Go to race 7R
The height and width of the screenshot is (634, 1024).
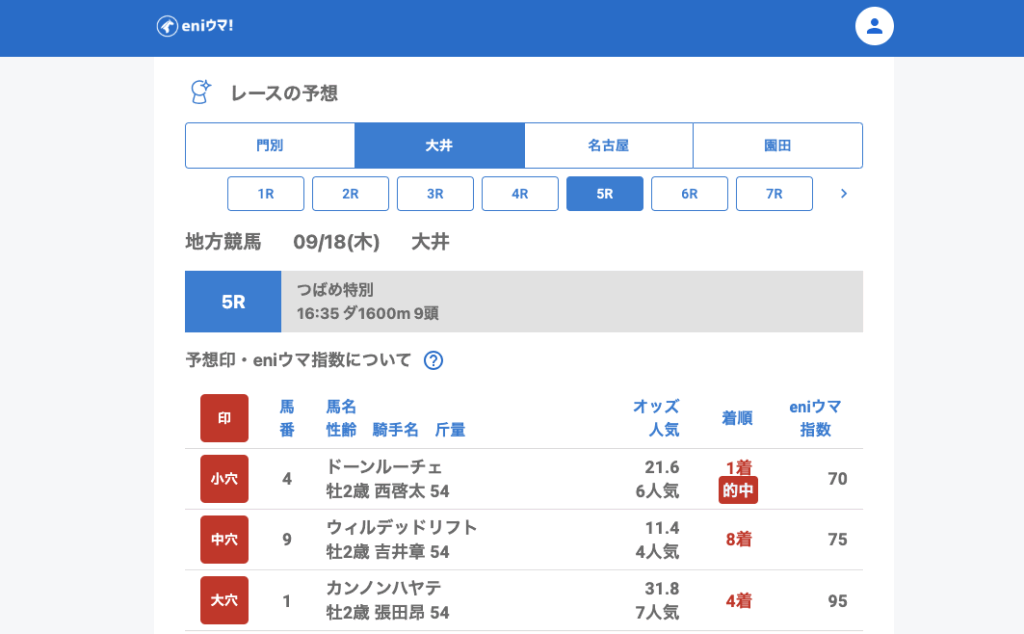tap(774, 194)
